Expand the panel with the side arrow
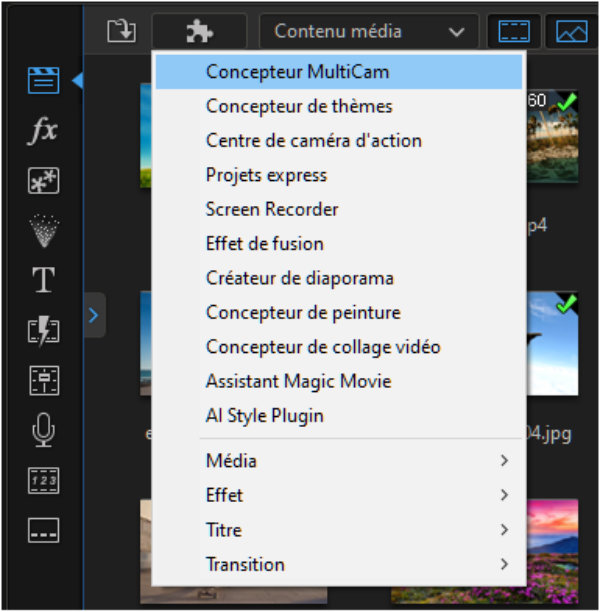600x612 pixels. (94, 315)
